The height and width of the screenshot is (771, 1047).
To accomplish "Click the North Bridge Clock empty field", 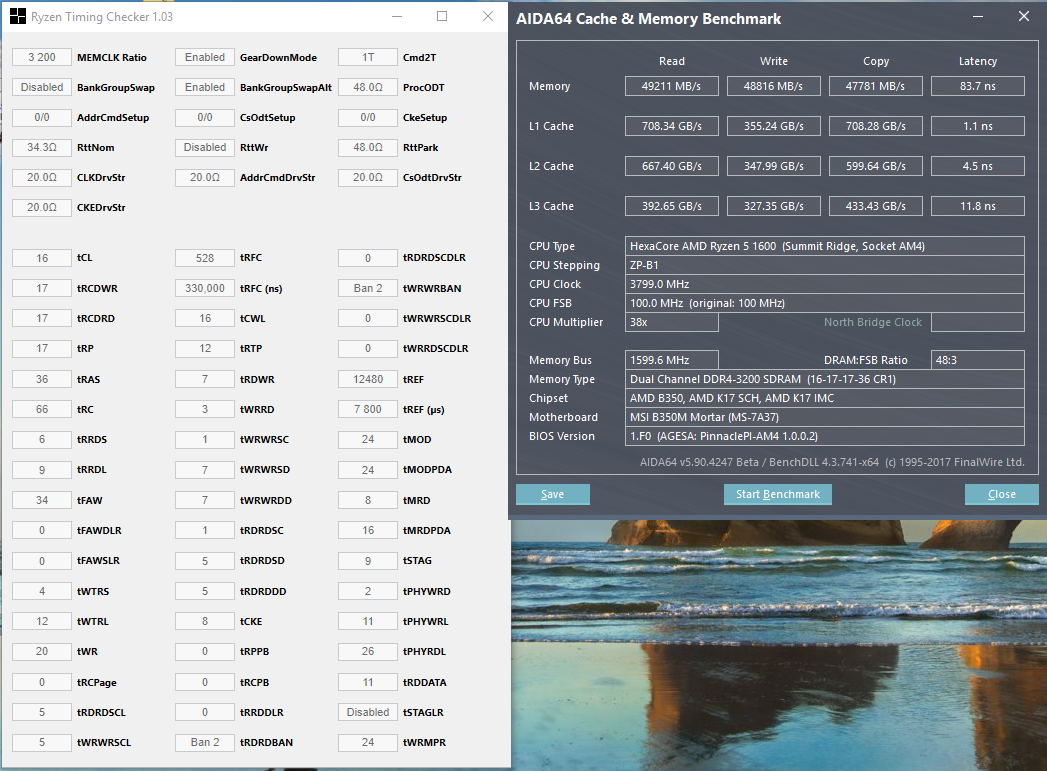I will 978,322.
